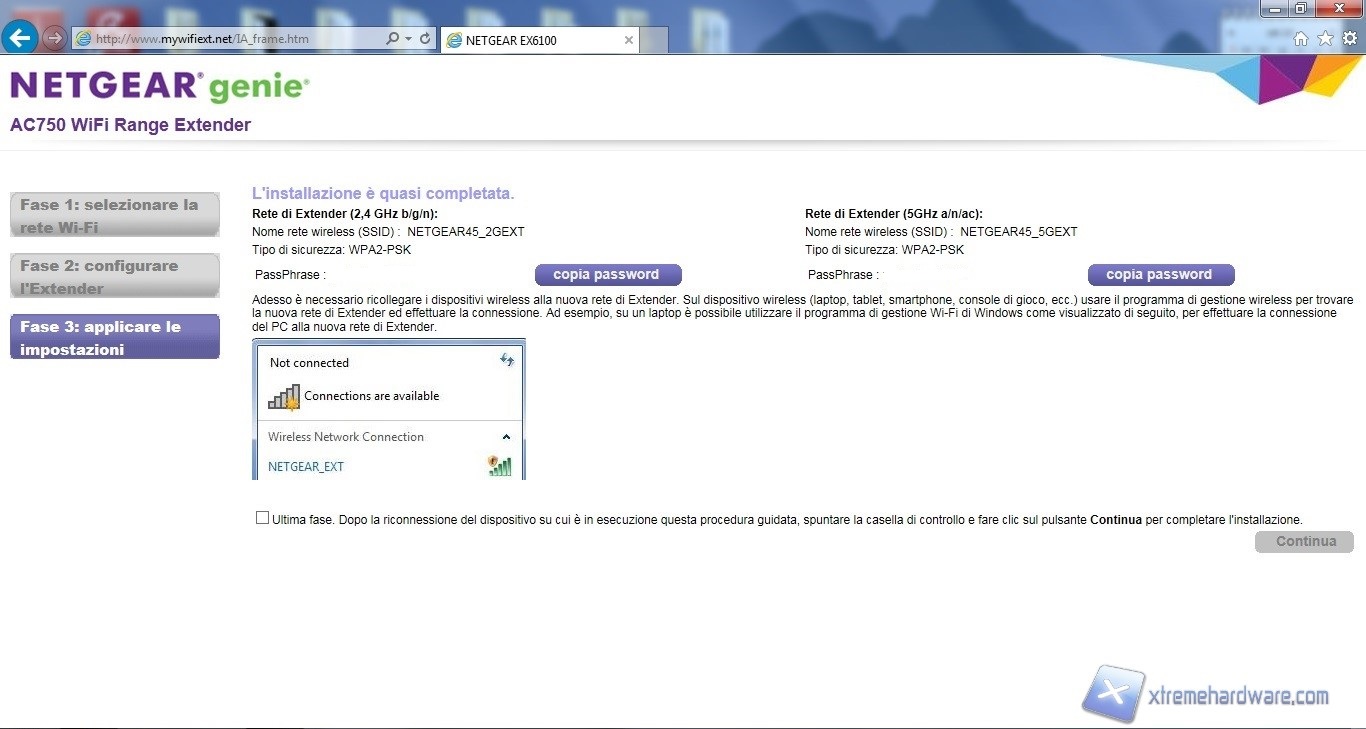Click the magnifier search icon in address bar
Image resolution: width=1366 pixels, height=729 pixels.
pos(392,39)
